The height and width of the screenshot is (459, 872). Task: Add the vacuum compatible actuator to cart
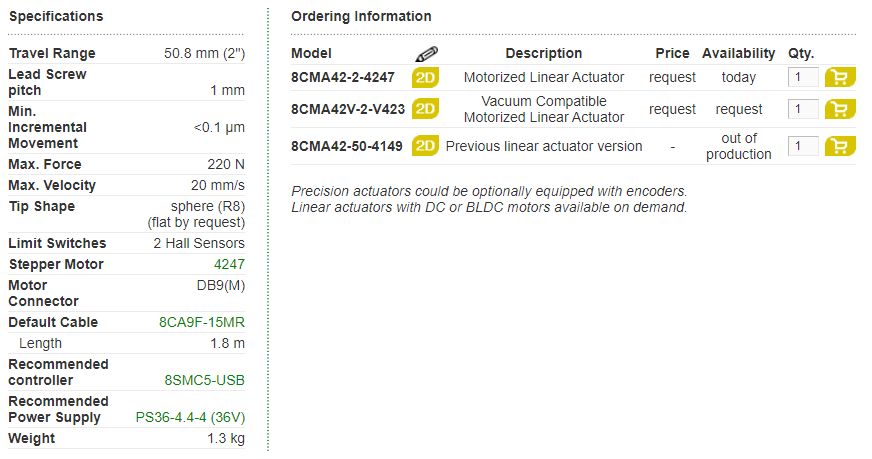pos(840,109)
